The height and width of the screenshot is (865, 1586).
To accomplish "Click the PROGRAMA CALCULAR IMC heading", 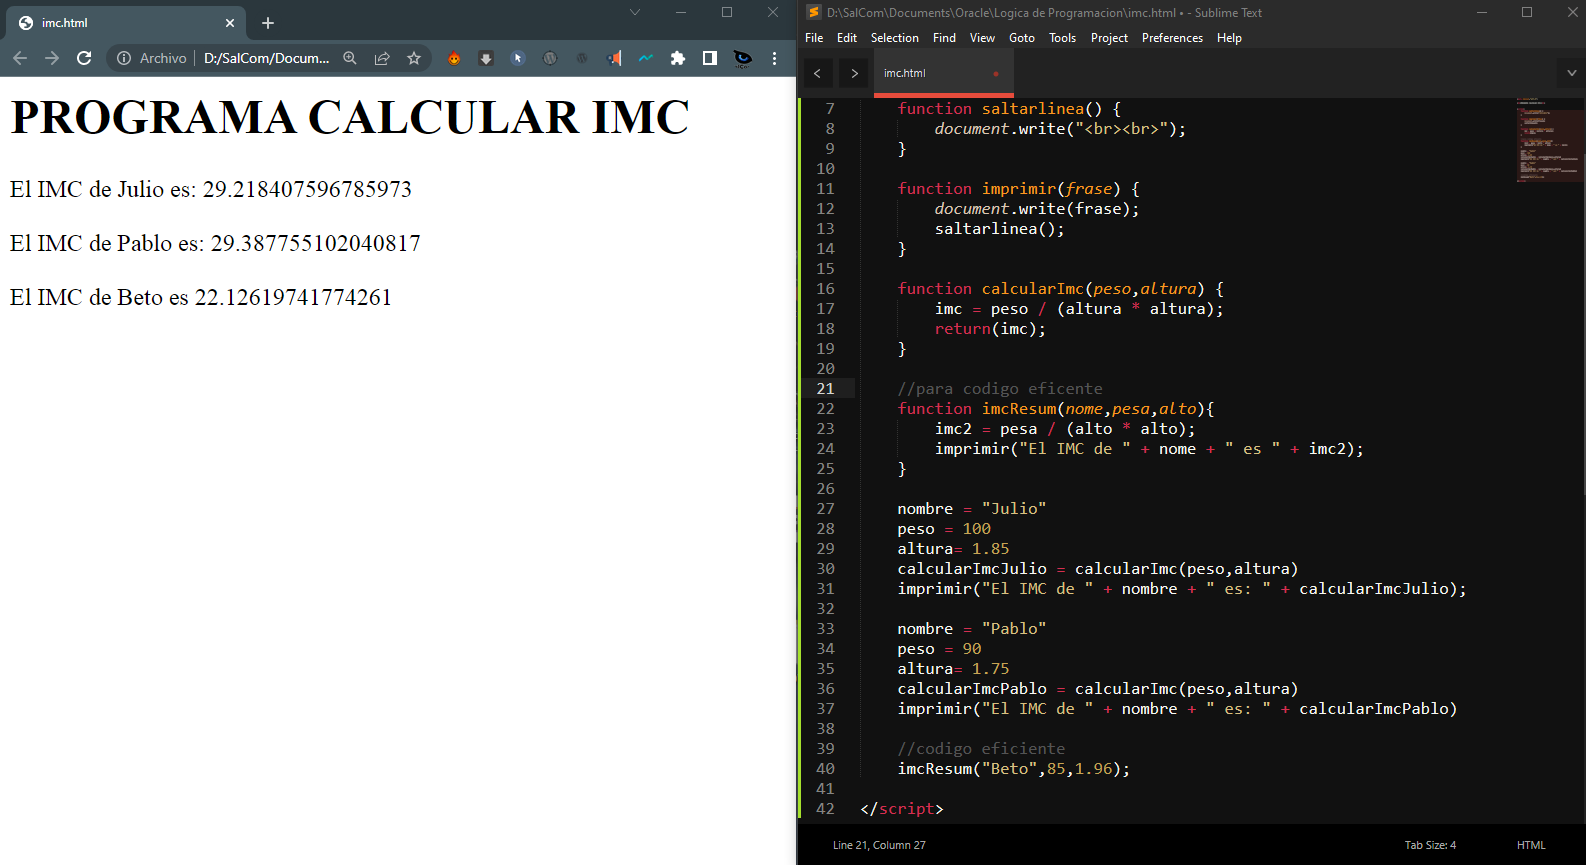I will (350, 117).
